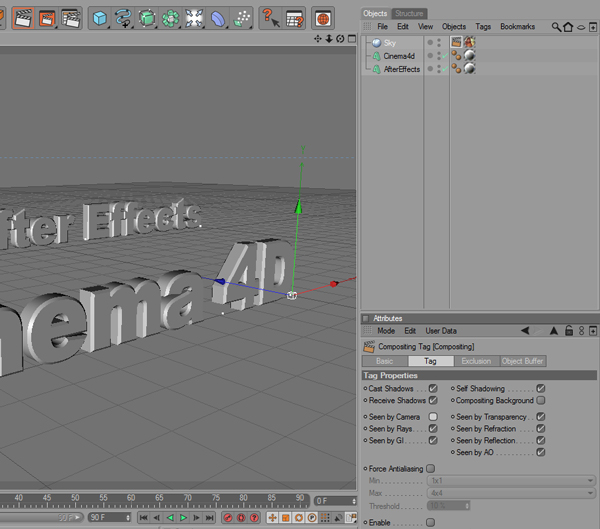Screen dimensions: 600x529
Task: Click the Object Manager home icon
Action: [568, 27]
